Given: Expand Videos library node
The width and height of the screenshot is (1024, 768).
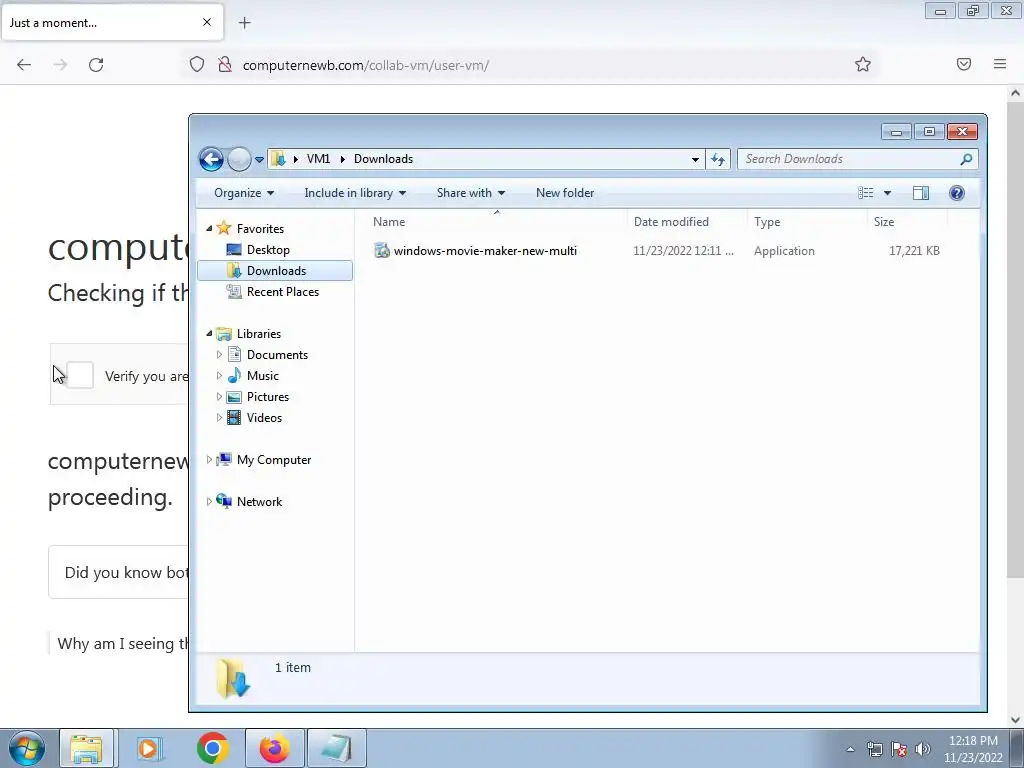Looking at the screenshot, I should 219,417.
